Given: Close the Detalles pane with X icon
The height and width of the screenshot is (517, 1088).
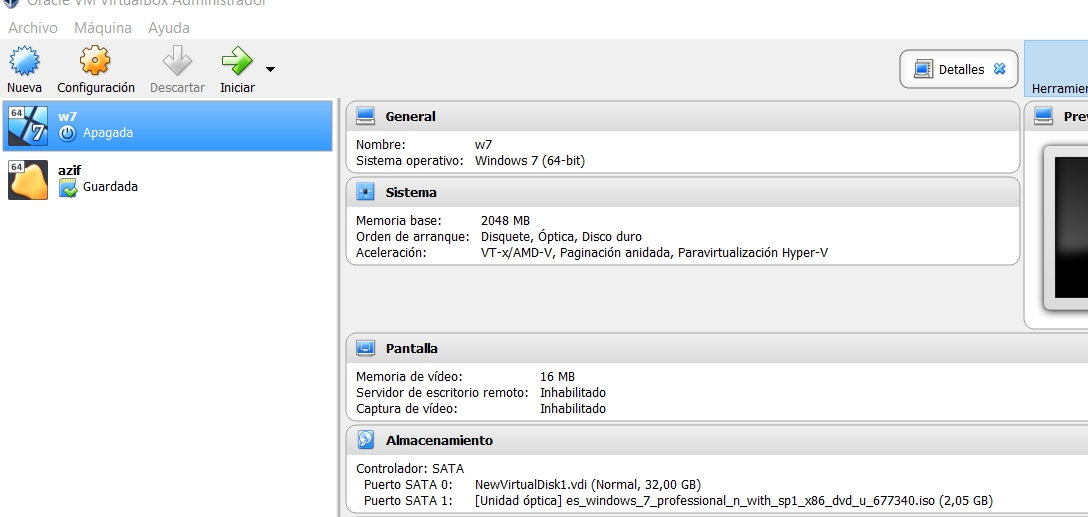Looking at the screenshot, I should pyautogui.click(x=999, y=69).
